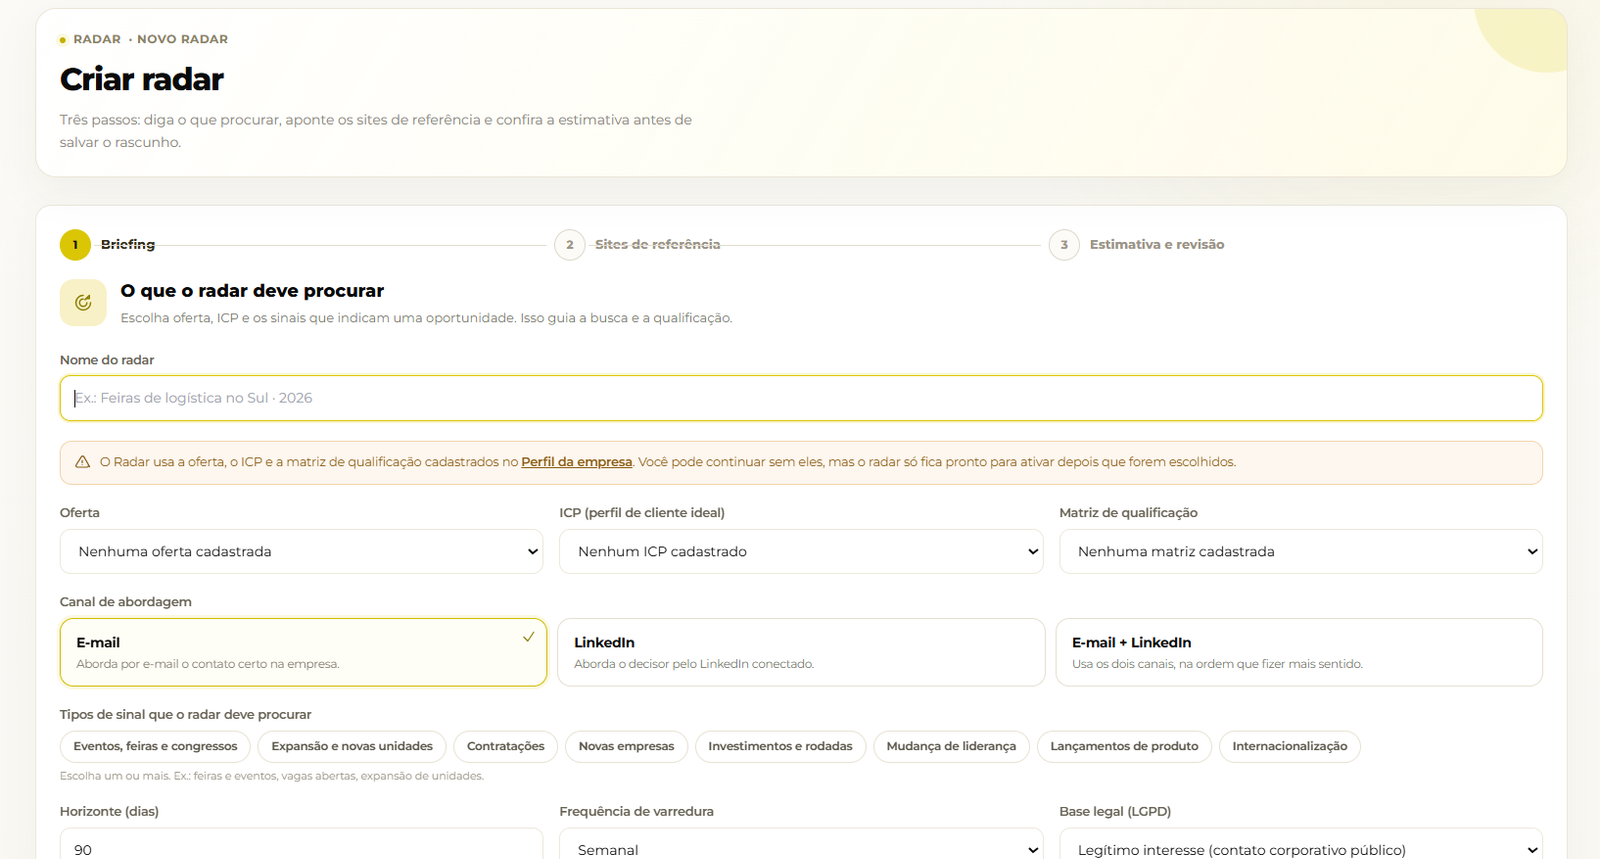Focus the Nome do radar field
1600x859 pixels.
click(x=801, y=398)
